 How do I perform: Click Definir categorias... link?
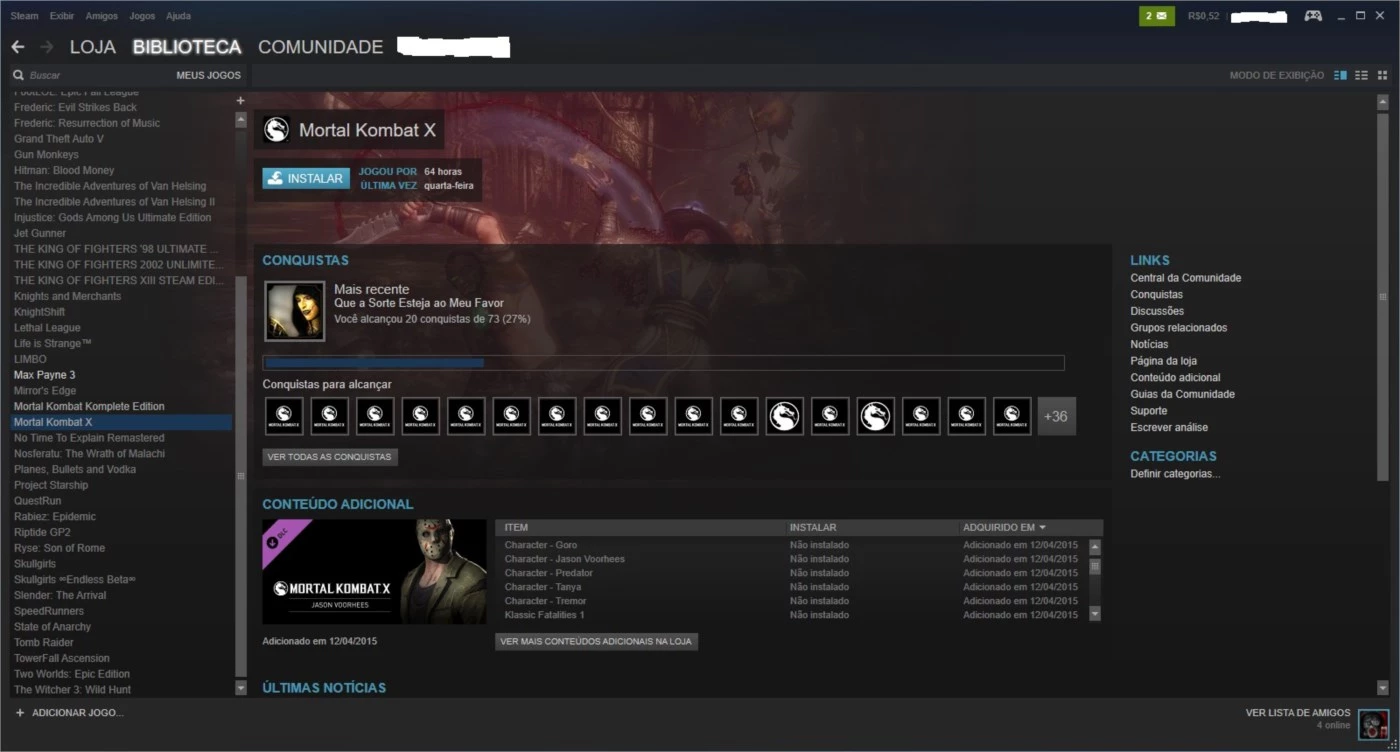coord(1175,474)
